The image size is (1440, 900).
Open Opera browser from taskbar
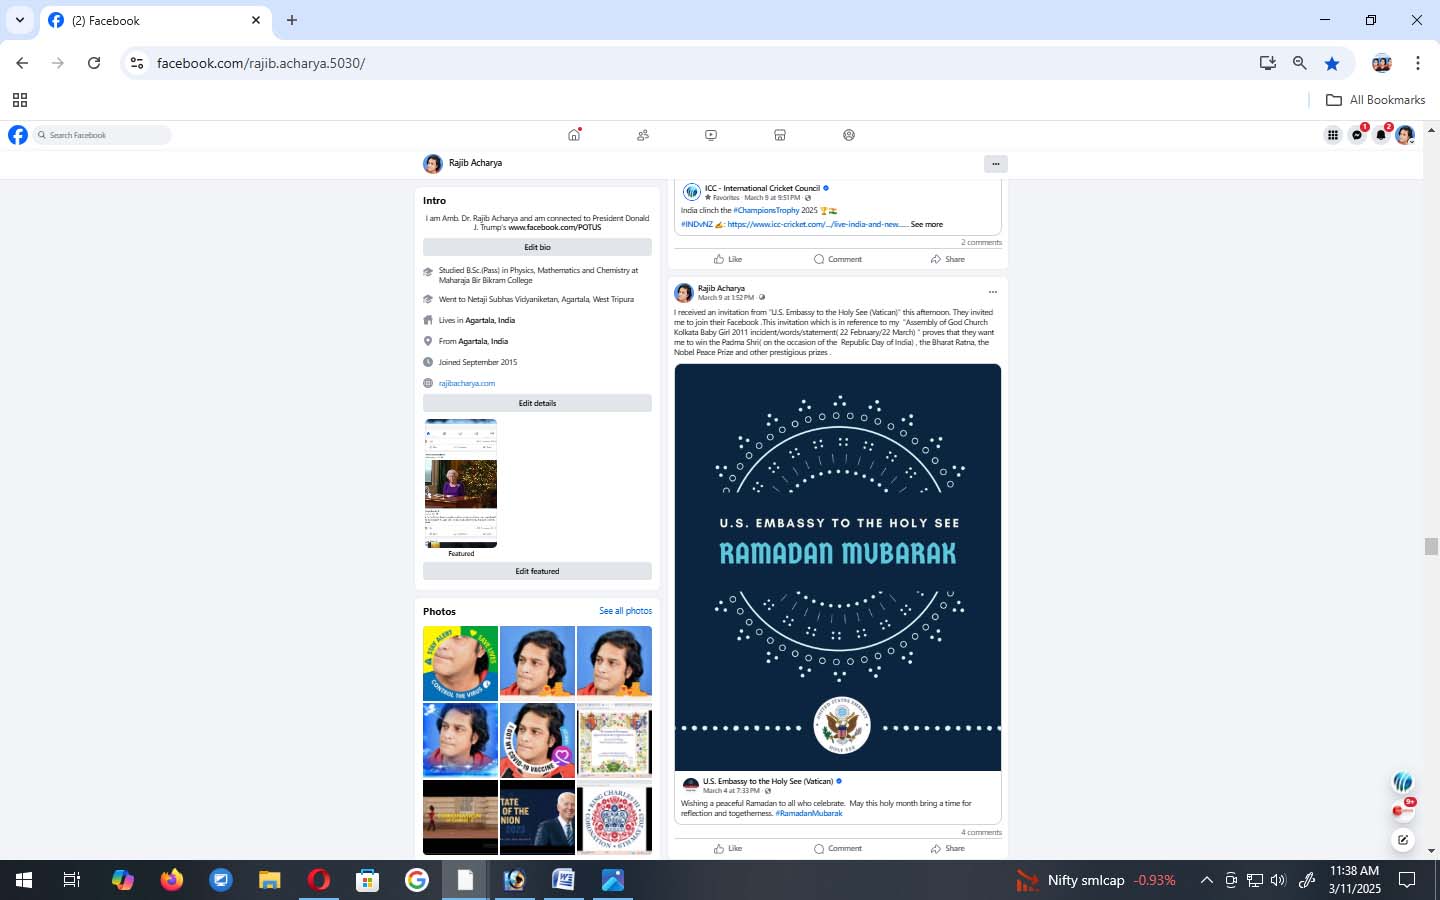(319, 880)
